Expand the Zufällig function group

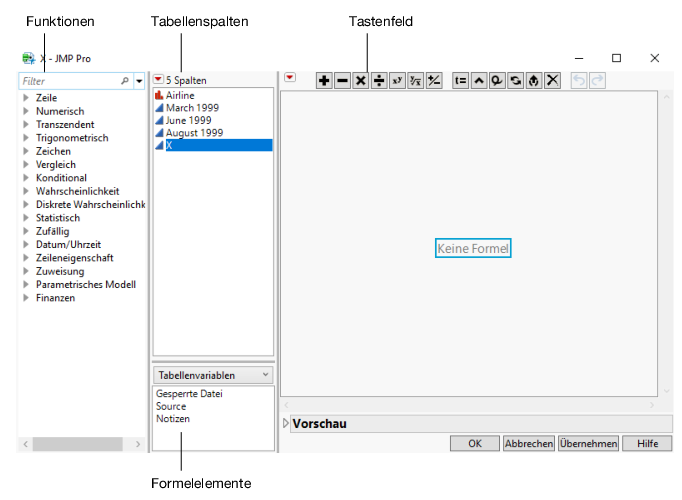26,231
